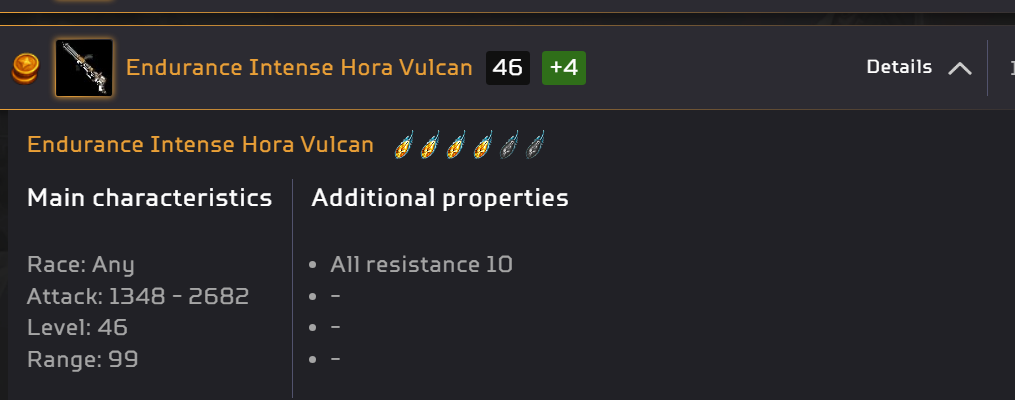This screenshot has width=1015, height=400.
Task: Click the Details label
Action: click(899, 67)
